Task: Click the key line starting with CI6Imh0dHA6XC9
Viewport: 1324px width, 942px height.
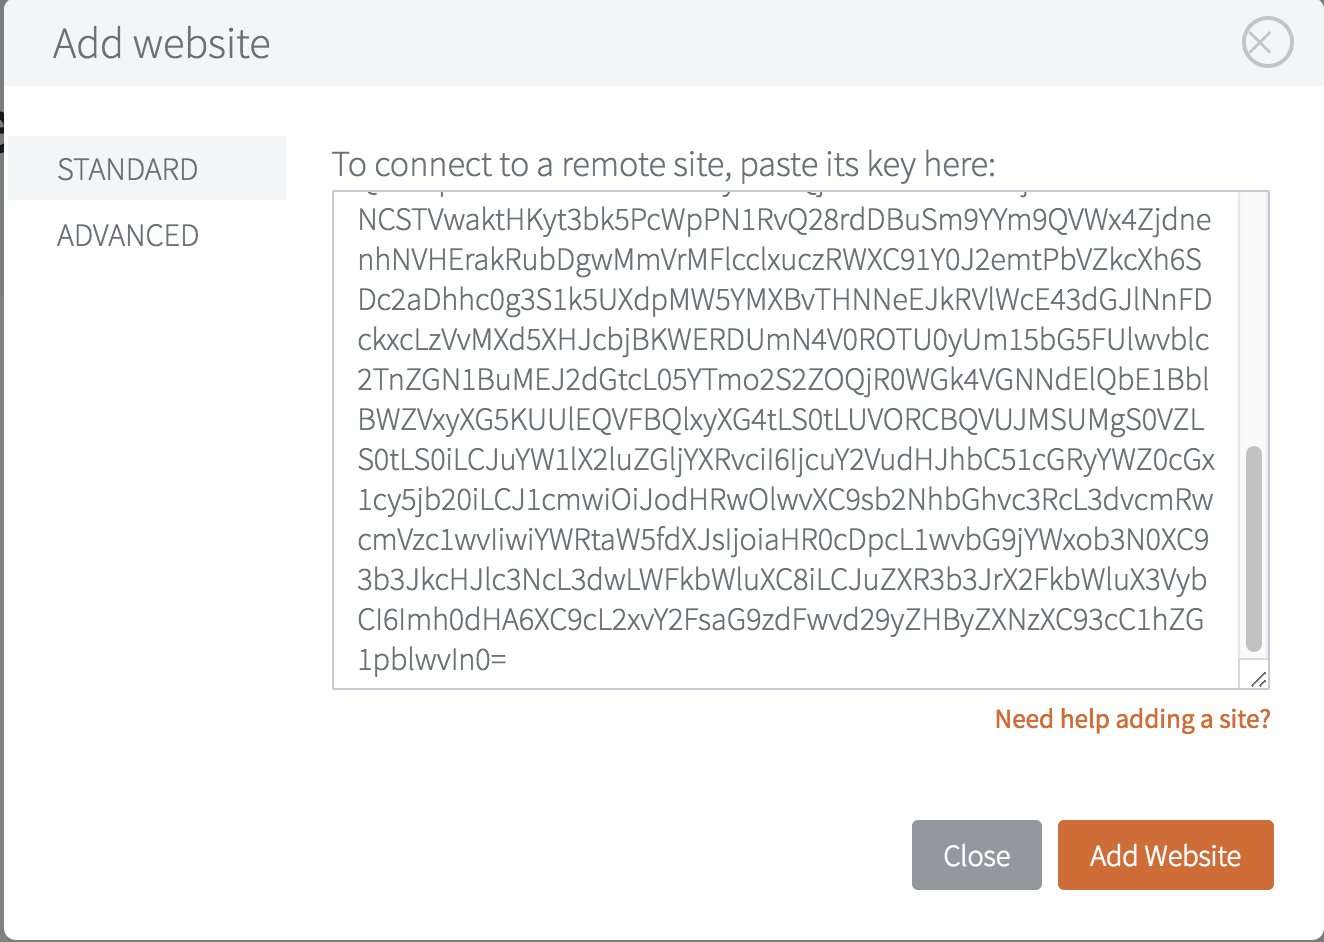Action: coord(780,620)
